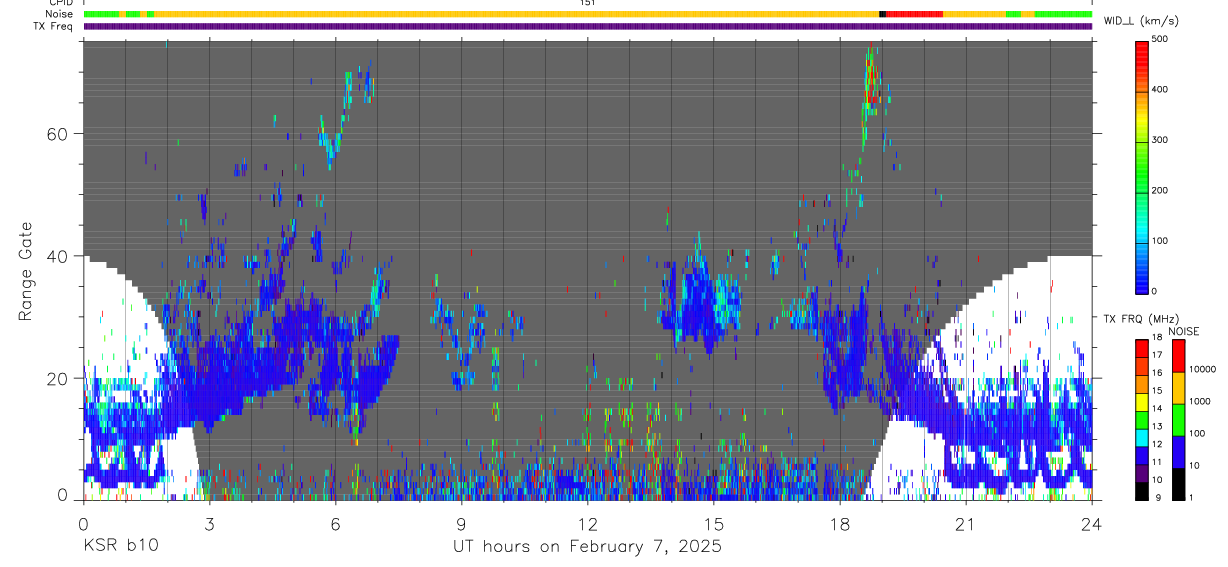This screenshot has height=567, width=1228.
Task: Click the 10000 value on NOISE scale
Action: coord(1203,369)
